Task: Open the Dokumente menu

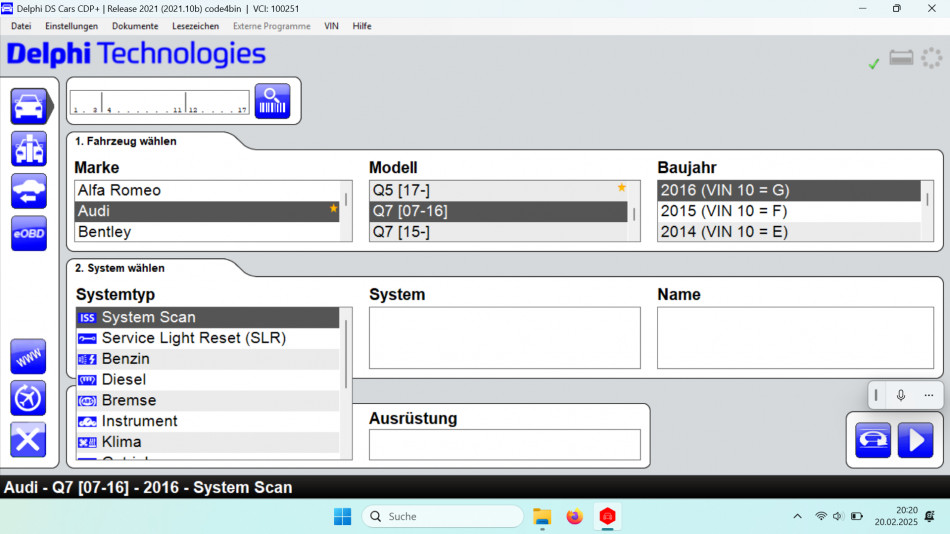Action: tap(135, 26)
